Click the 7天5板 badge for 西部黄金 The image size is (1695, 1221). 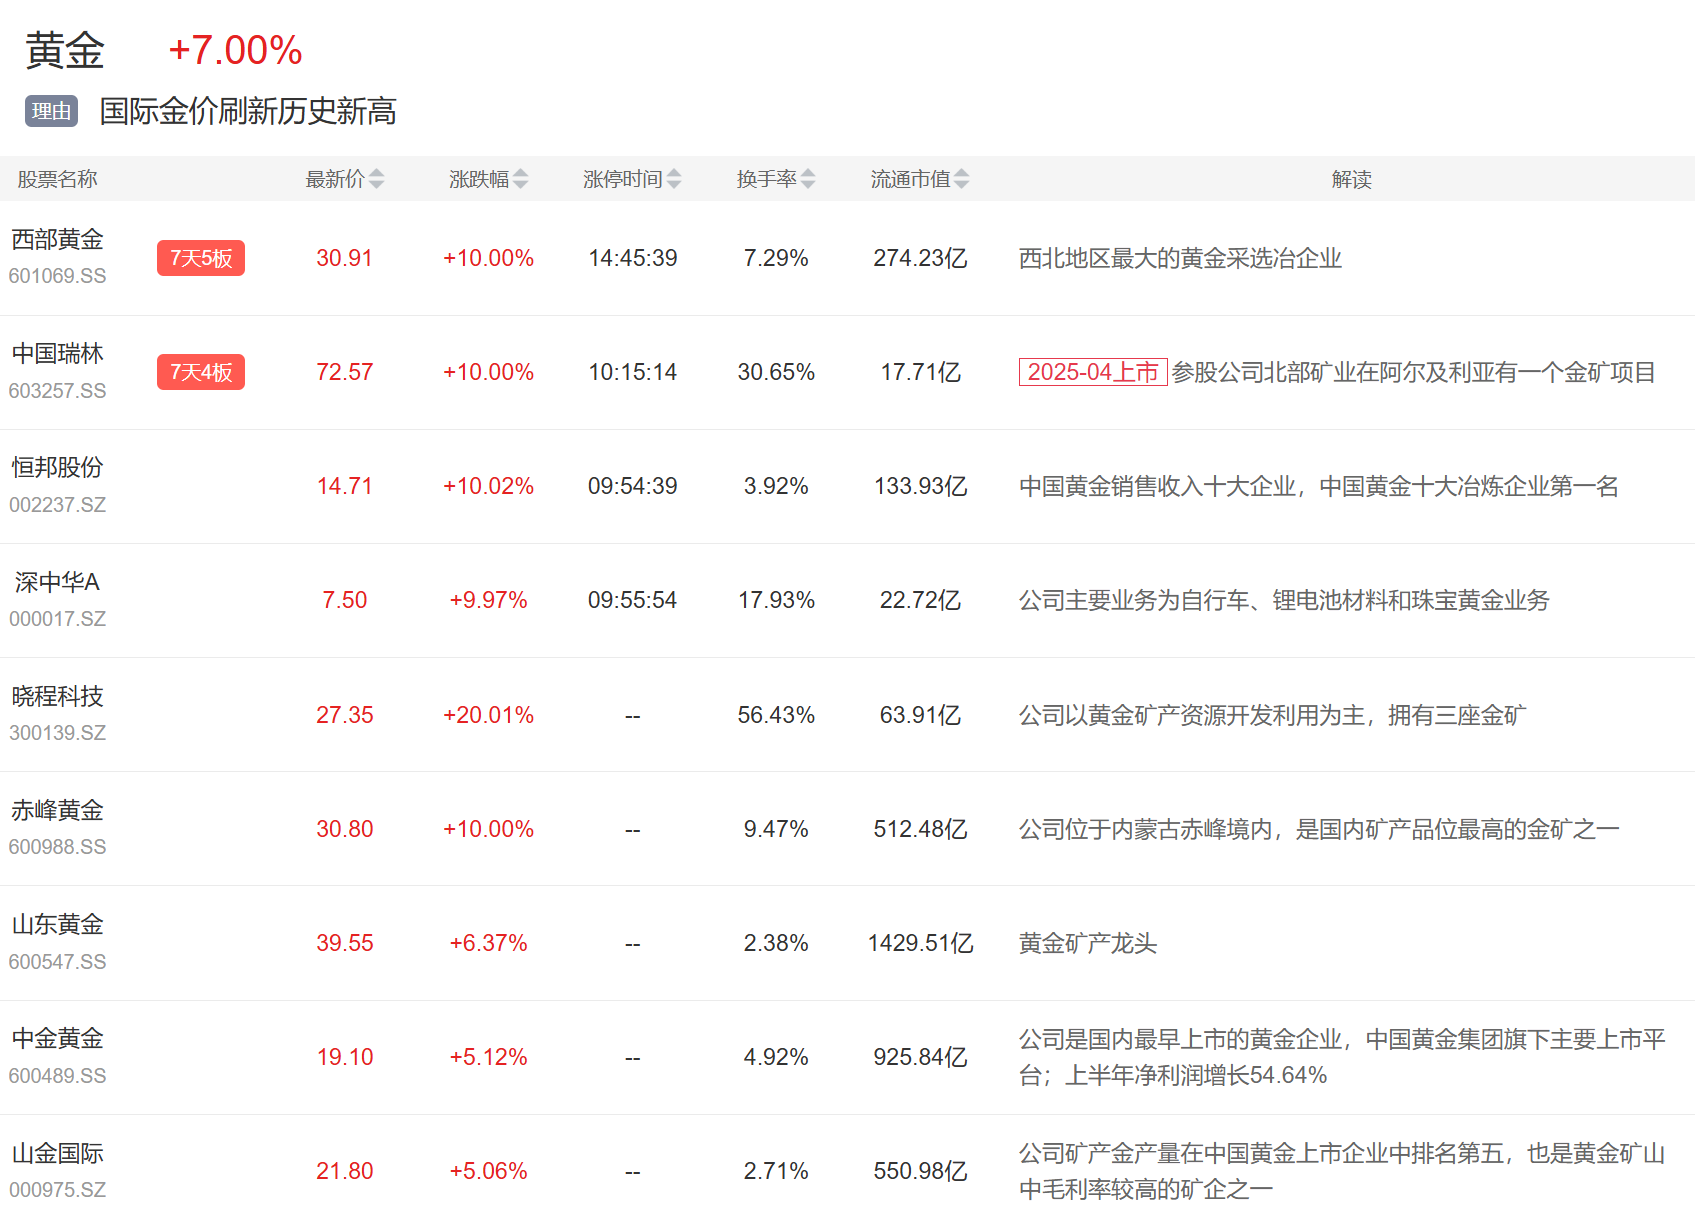pos(201,258)
